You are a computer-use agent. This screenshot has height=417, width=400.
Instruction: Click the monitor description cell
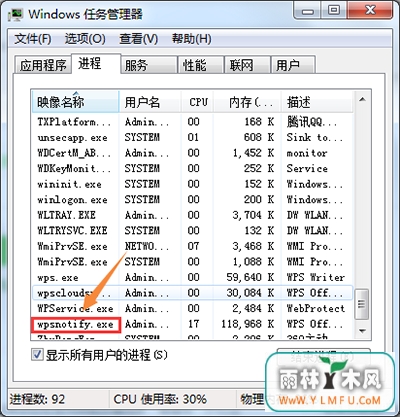point(307,153)
